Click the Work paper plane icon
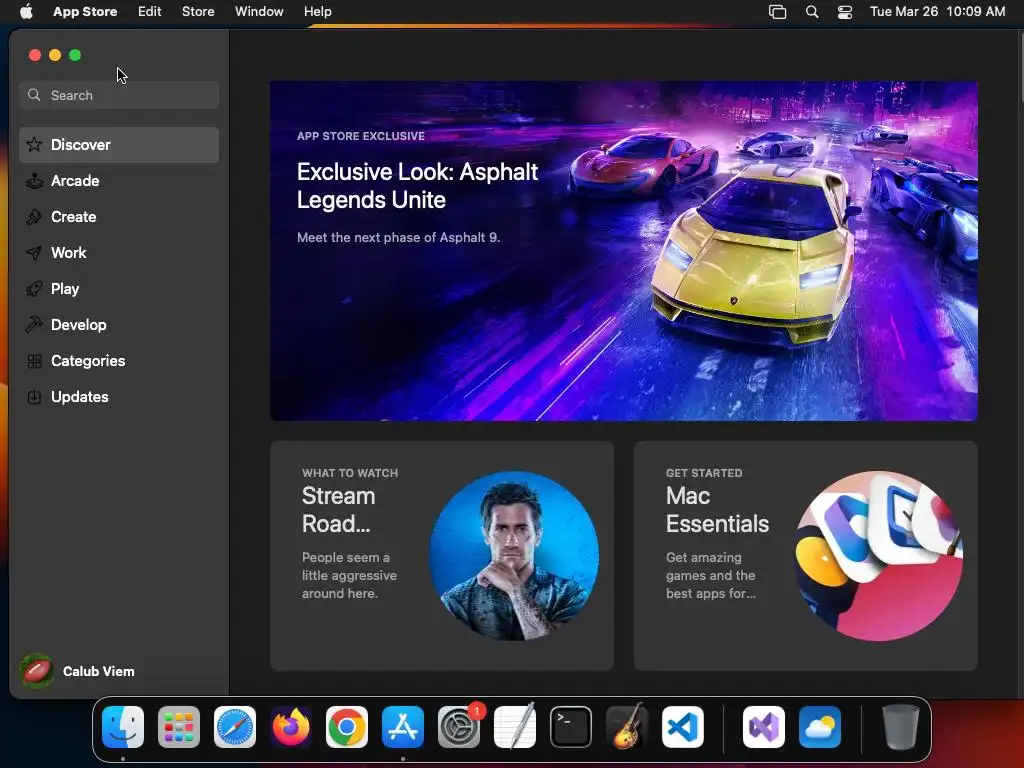The height and width of the screenshot is (768, 1024). 34,253
